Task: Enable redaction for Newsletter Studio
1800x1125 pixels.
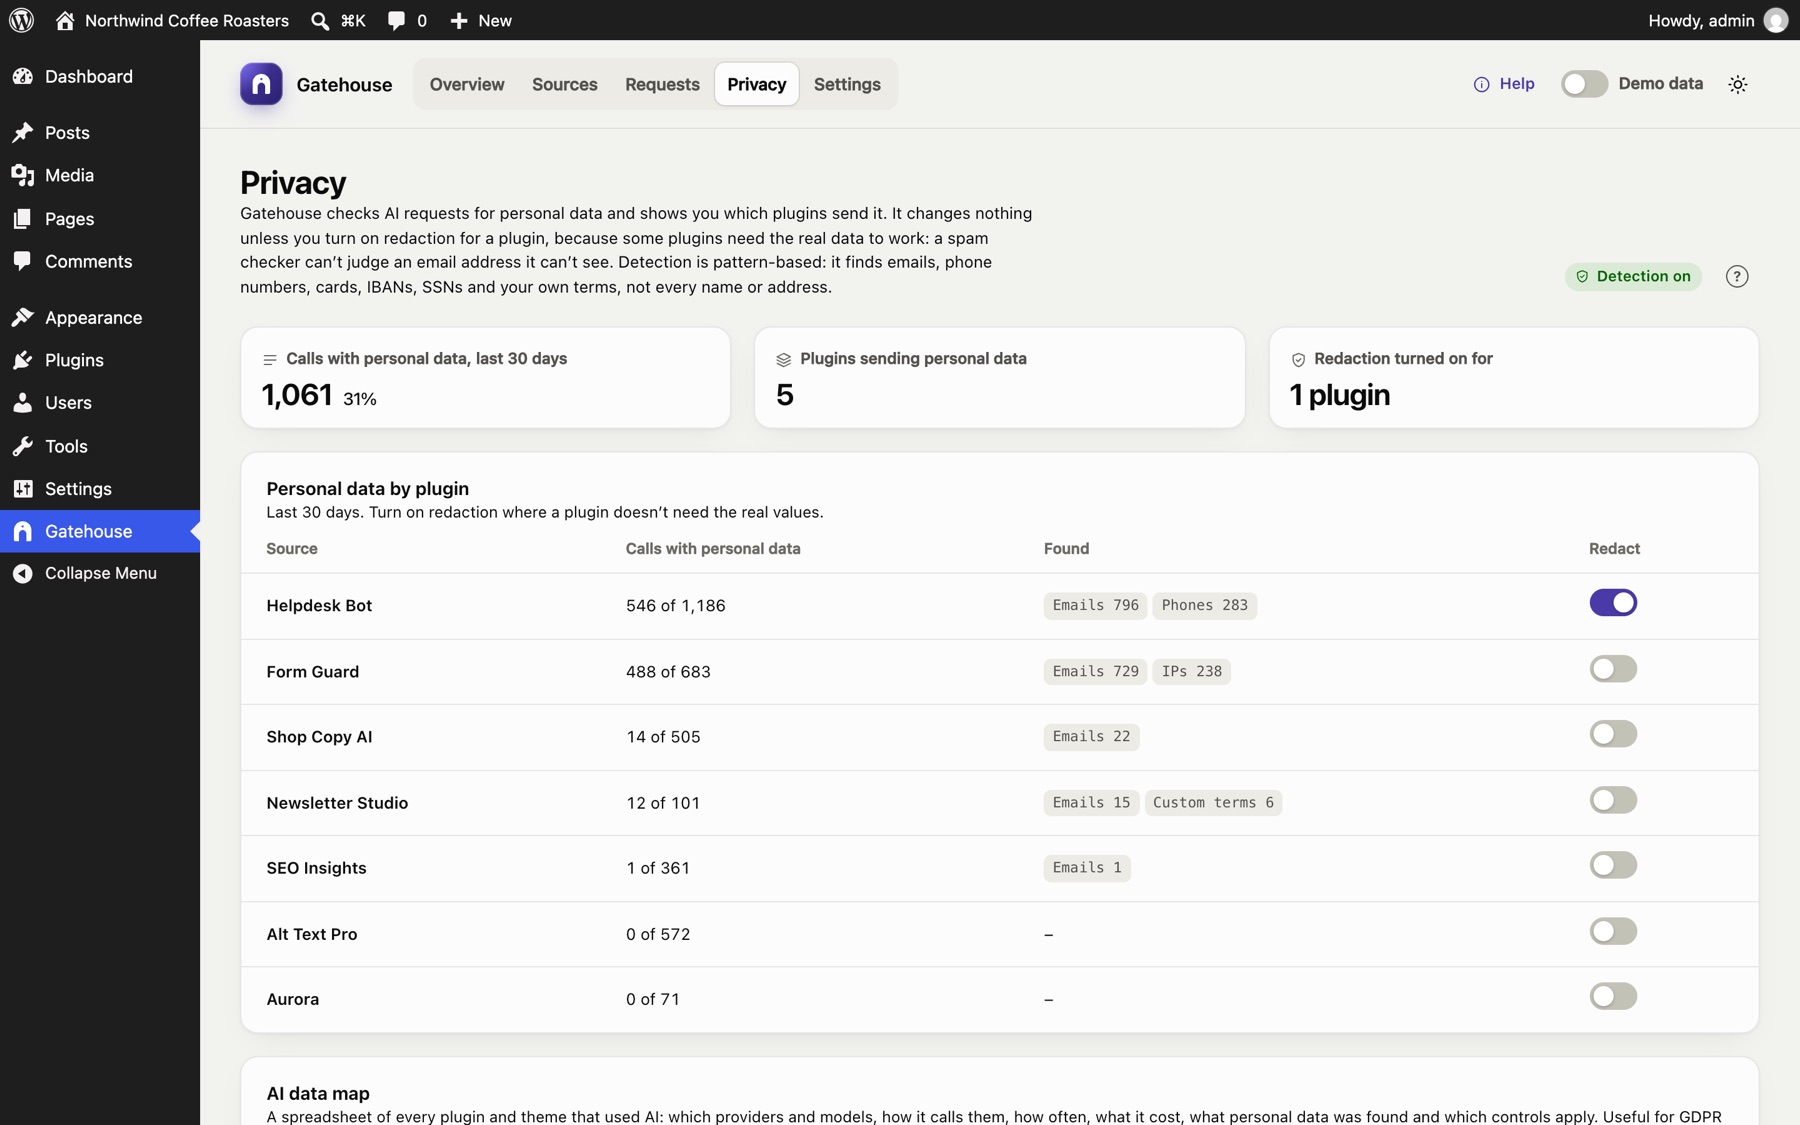Action: (x=1613, y=800)
